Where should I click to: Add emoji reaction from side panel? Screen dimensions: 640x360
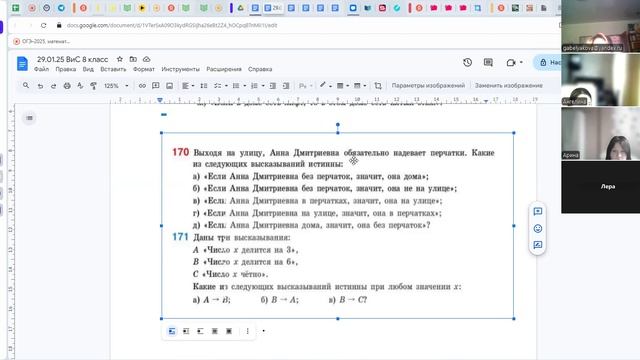pyautogui.click(x=538, y=229)
